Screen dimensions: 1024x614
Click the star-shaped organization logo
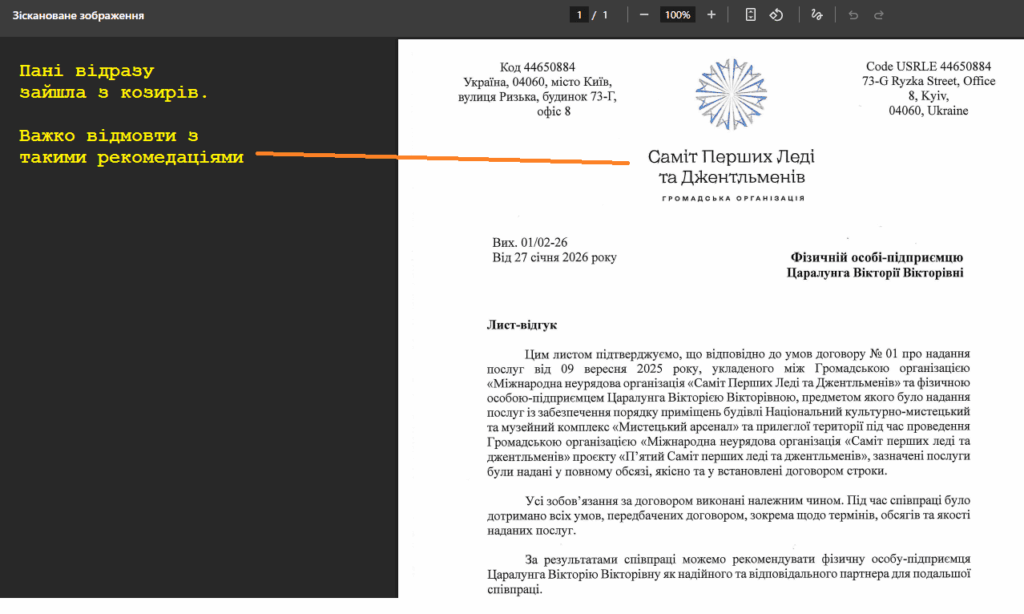point(731,98)
